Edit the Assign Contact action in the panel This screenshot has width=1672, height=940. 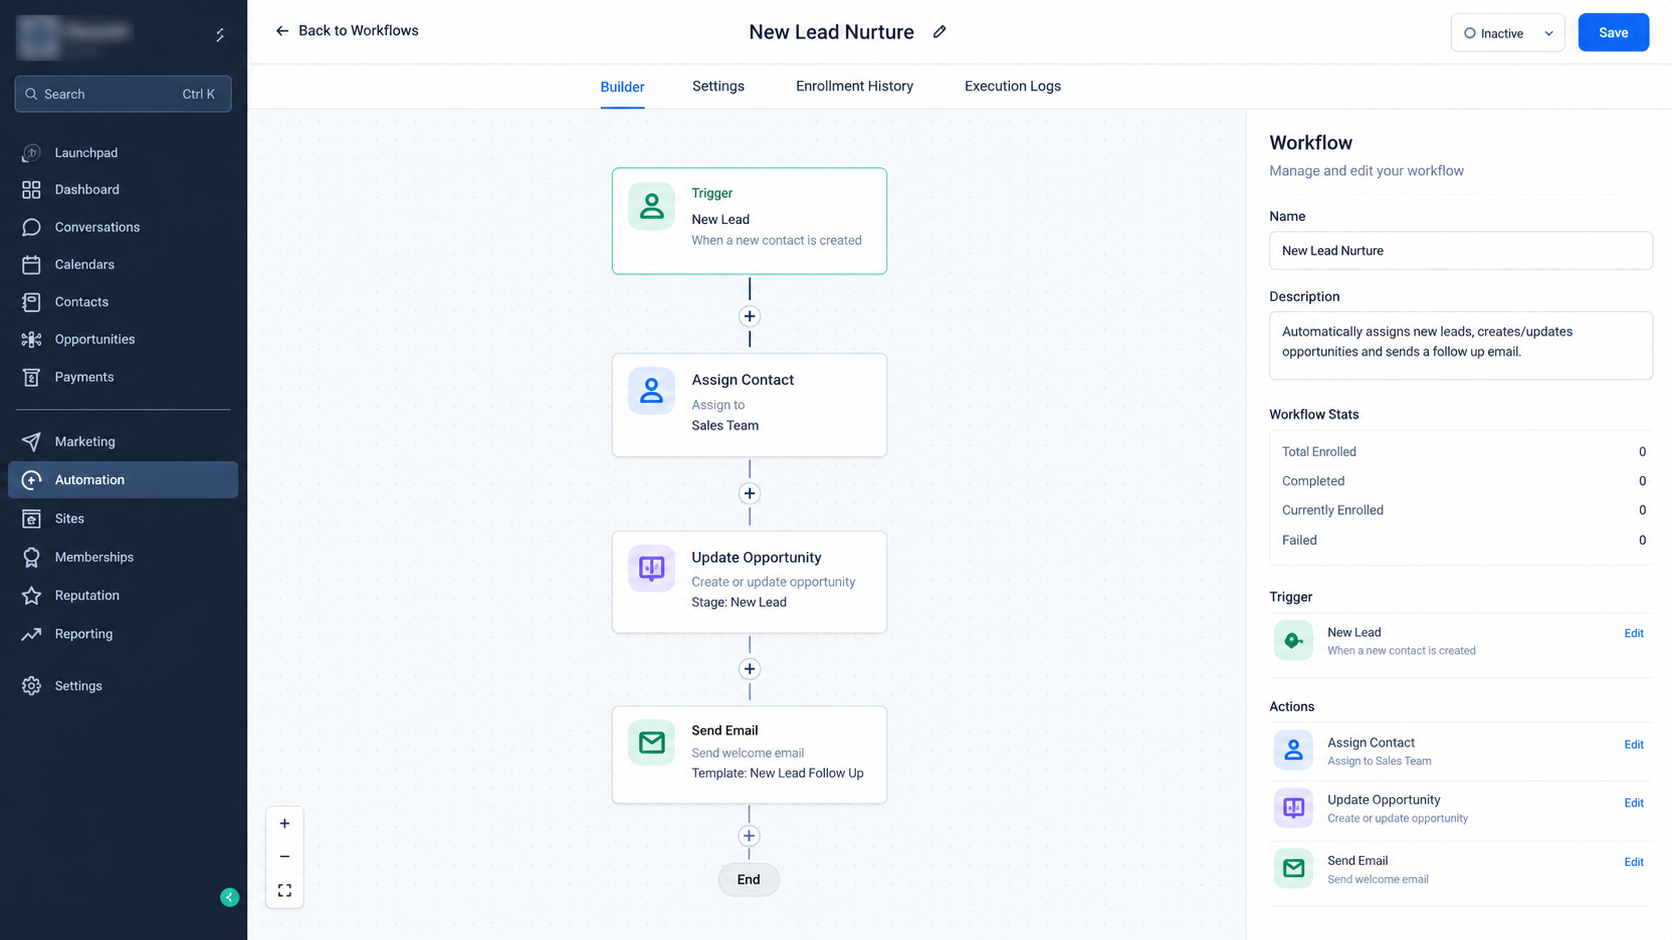tap(1633, 744)
